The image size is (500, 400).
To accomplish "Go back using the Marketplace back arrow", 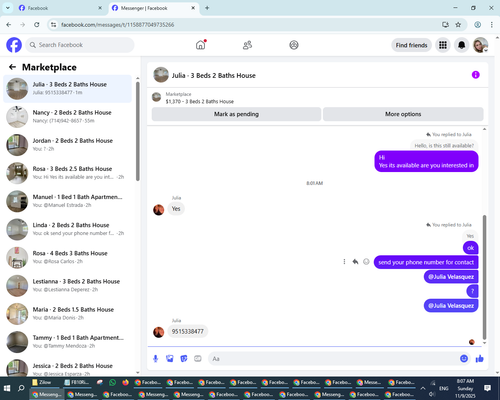I will [x=12, y=67].
